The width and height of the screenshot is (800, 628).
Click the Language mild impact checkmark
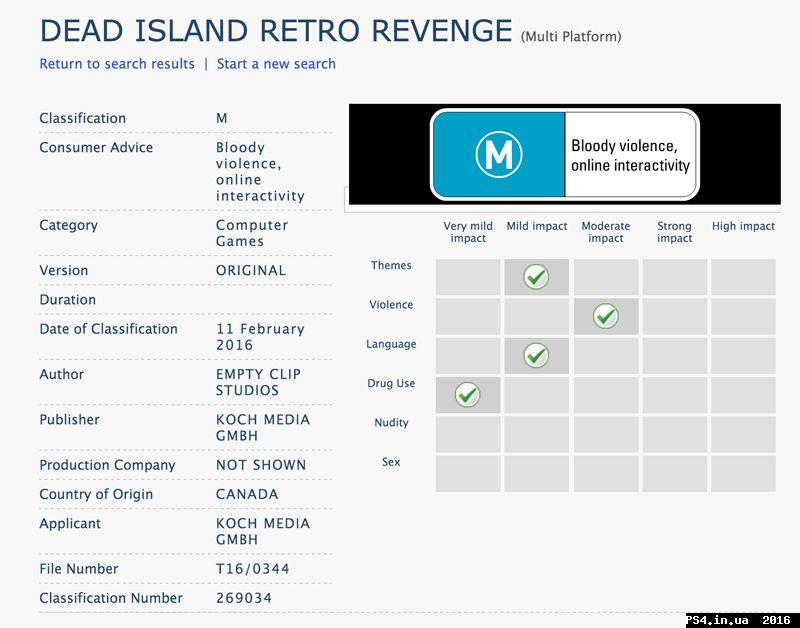pos(536,355)
